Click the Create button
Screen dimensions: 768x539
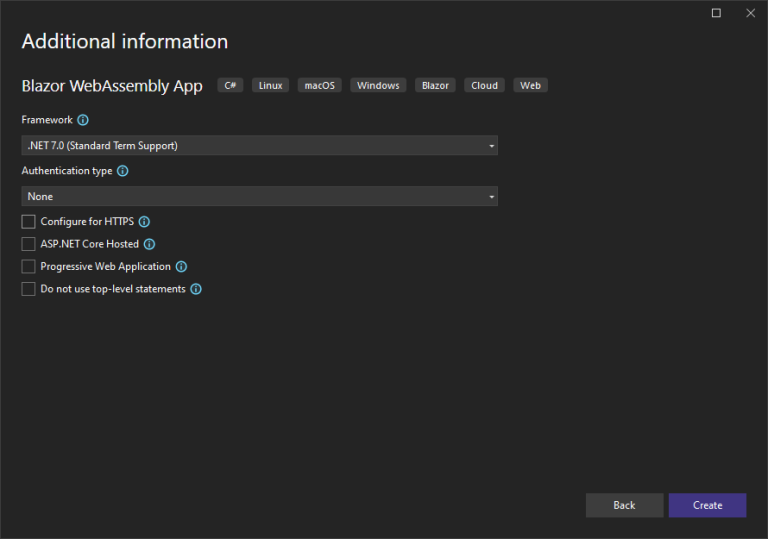pyautogui.click(x=707, y=505)
